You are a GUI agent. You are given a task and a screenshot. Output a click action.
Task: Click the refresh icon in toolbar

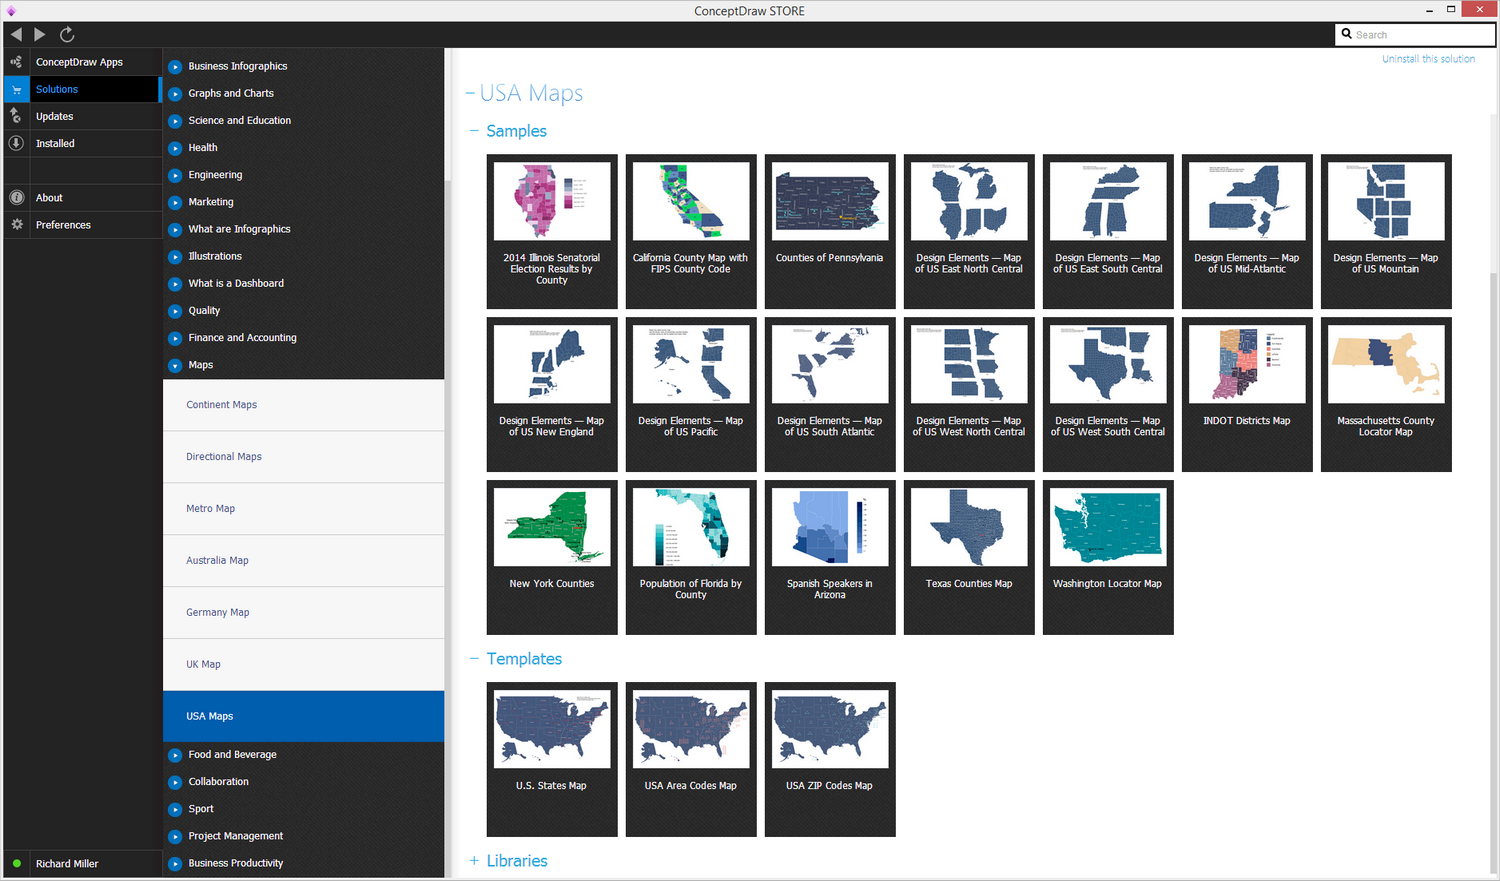click(67, 34)
